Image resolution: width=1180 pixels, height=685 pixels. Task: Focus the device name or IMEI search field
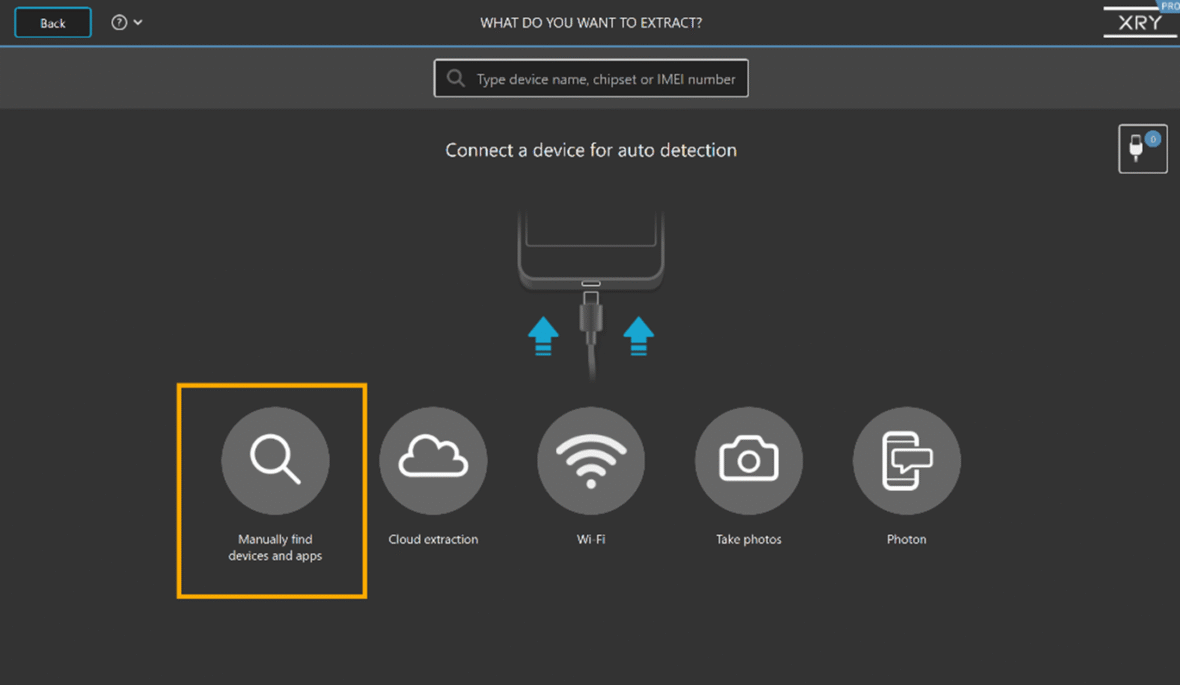(591, 78)
